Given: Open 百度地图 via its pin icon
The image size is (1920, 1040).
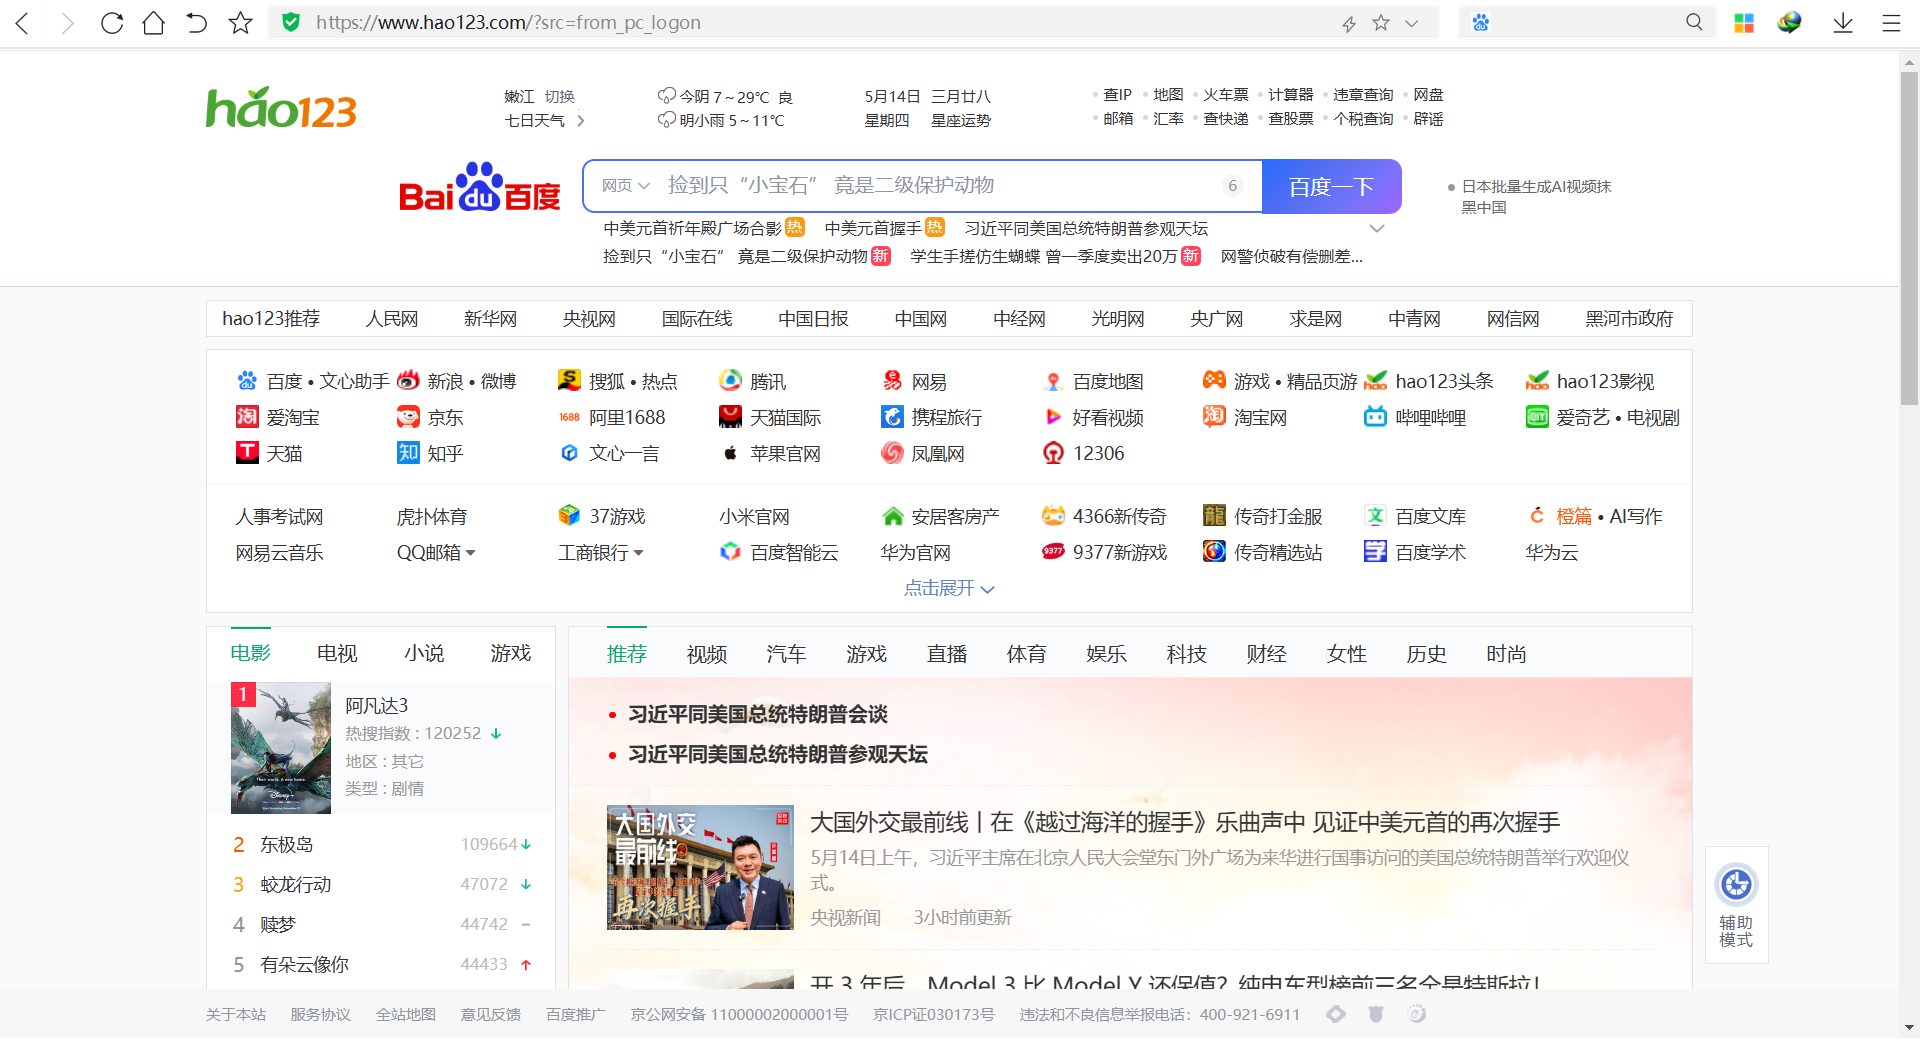Looking at the screenshot, I should point(1053,381).
